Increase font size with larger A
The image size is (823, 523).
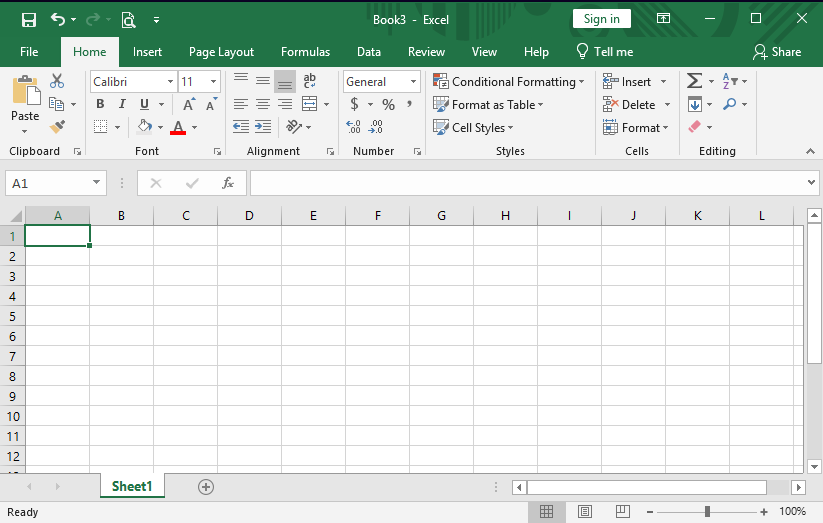click(x=189, y=104)
